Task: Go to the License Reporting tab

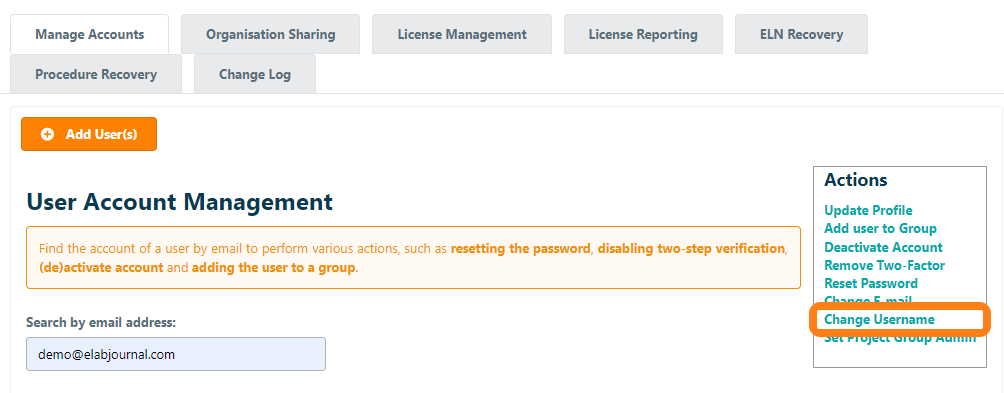Action: coord(643,34)
